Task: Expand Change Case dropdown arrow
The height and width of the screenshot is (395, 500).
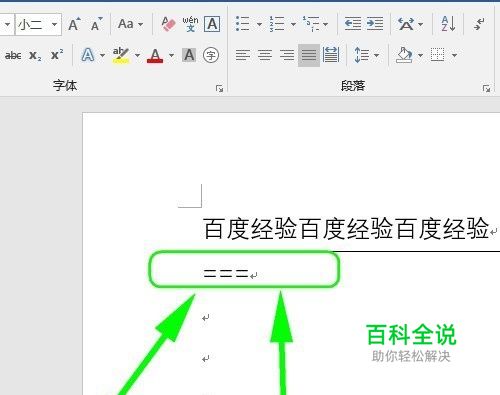Action: click(140, 24)
